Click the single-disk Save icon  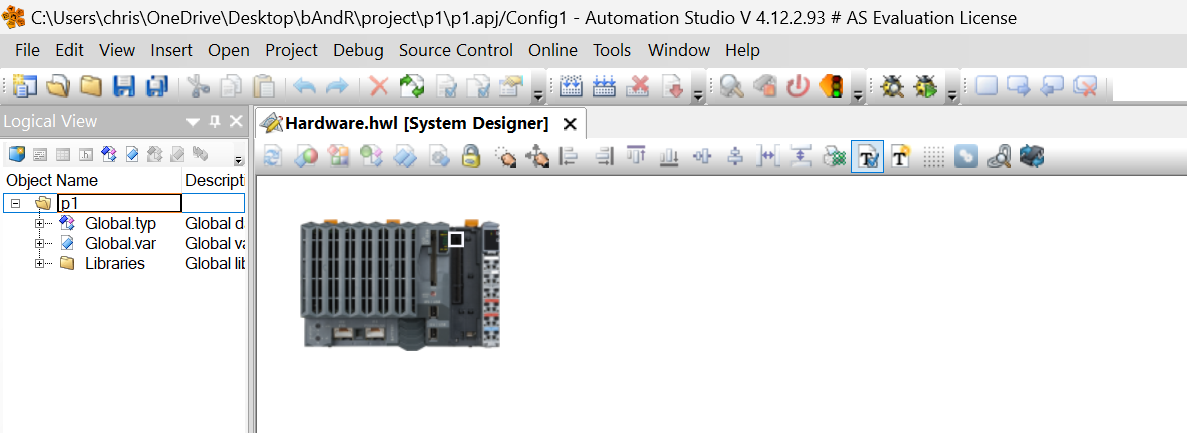[x=124, y=86]
